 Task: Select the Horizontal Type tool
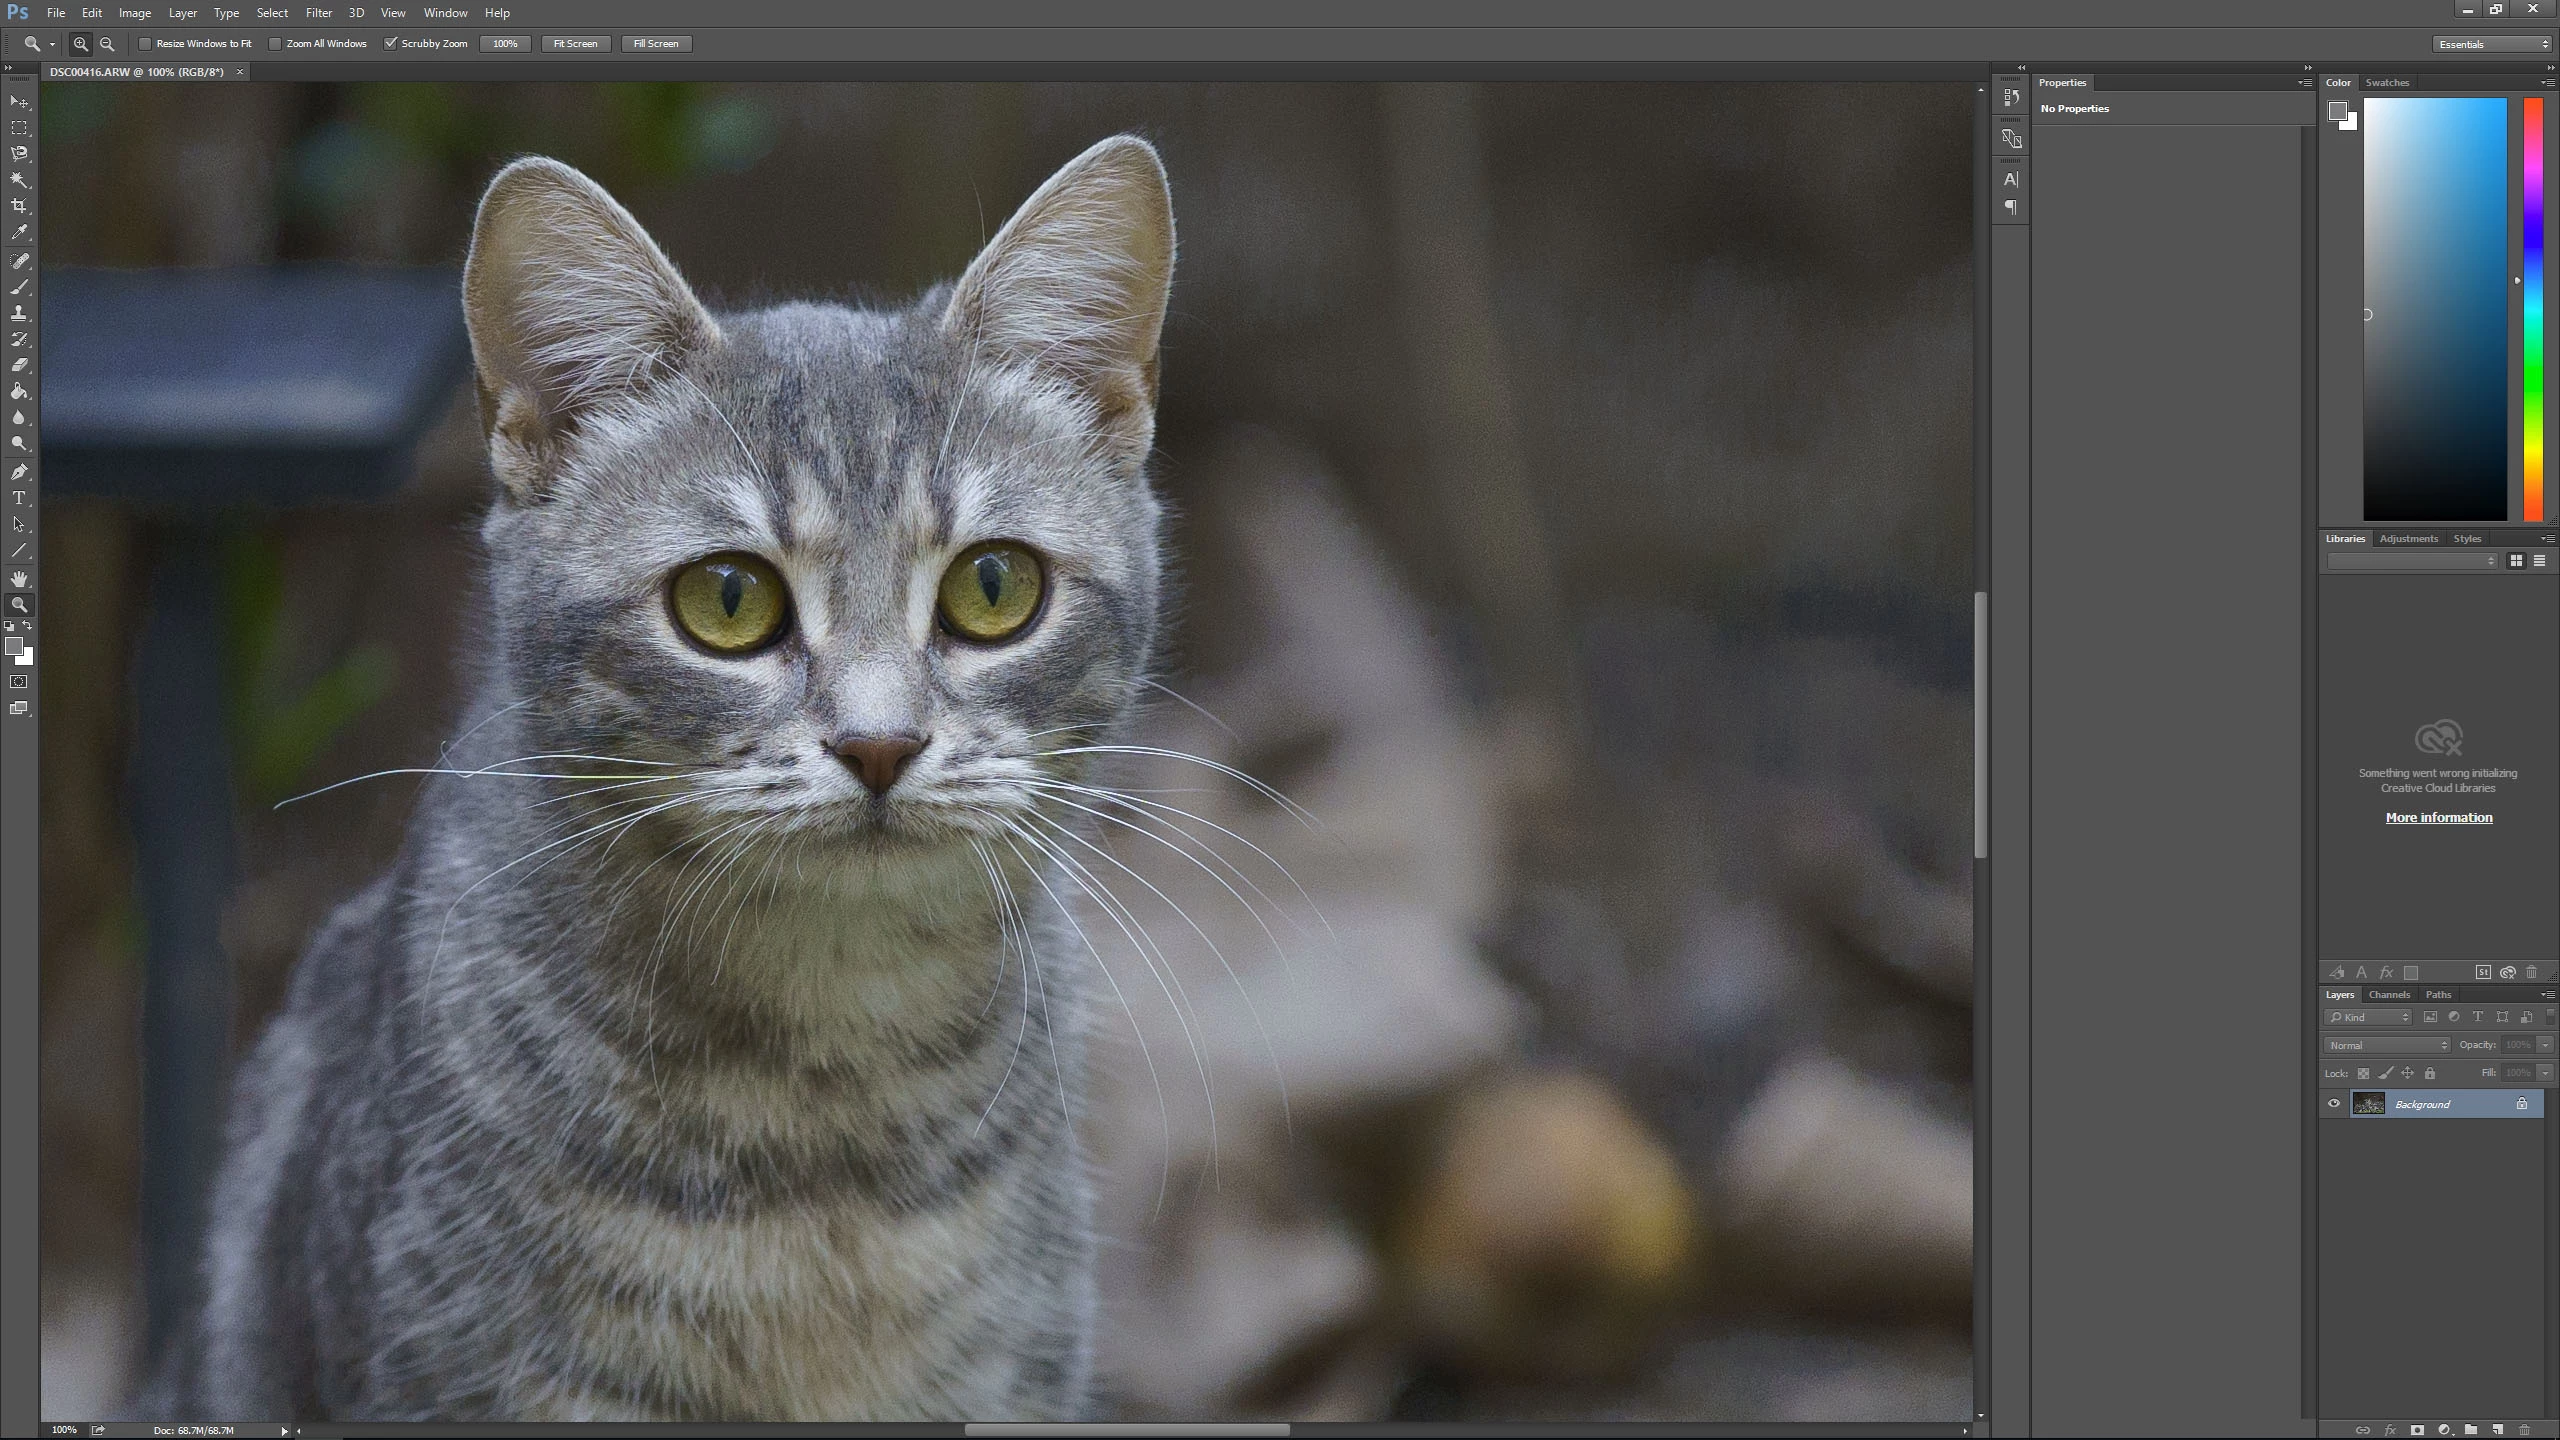coord(19,498)
